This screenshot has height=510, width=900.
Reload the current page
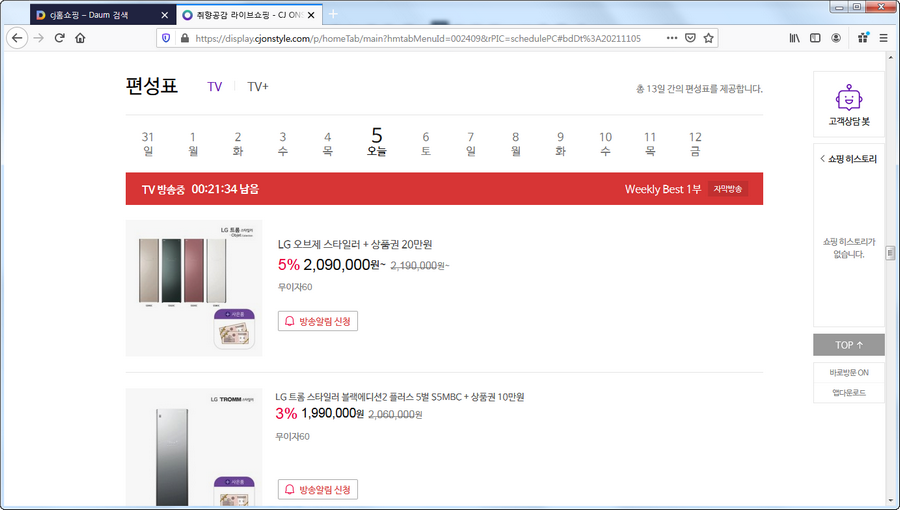[59, 38]
